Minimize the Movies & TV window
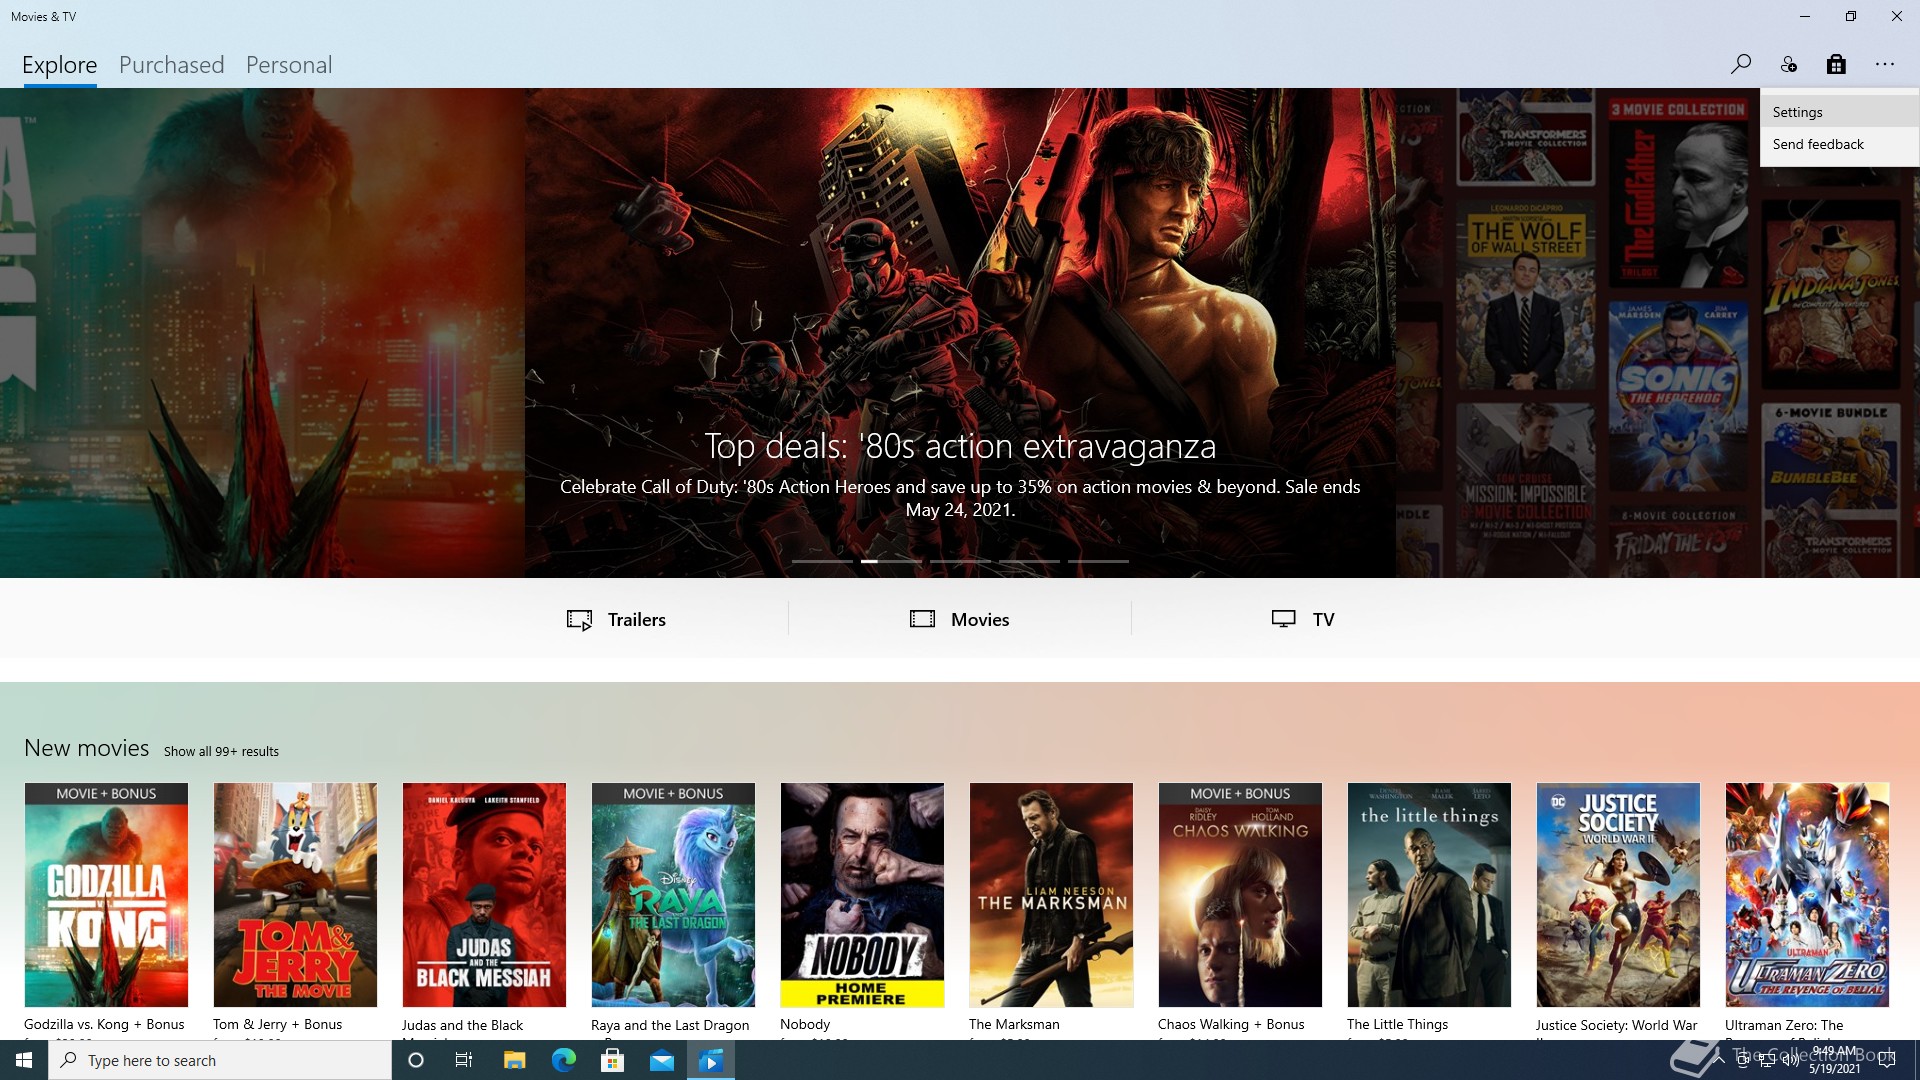Screen dimensions: 1920x1080 [1804, 16]
